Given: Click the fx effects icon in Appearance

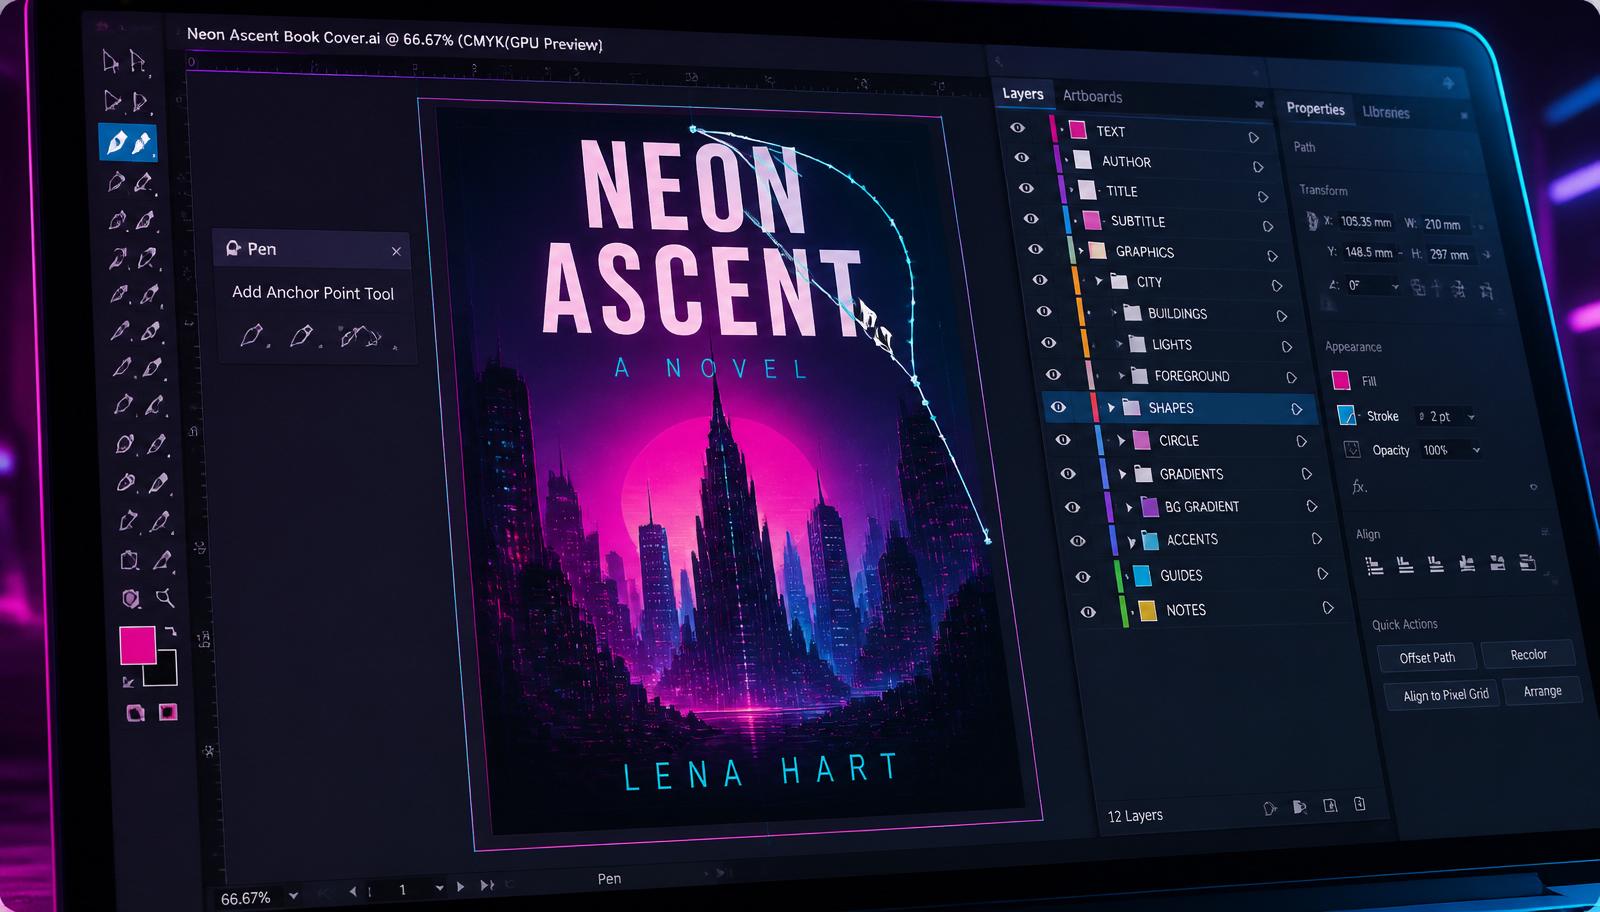Looking at the screenshot, I should click(x=1359, y=487).
